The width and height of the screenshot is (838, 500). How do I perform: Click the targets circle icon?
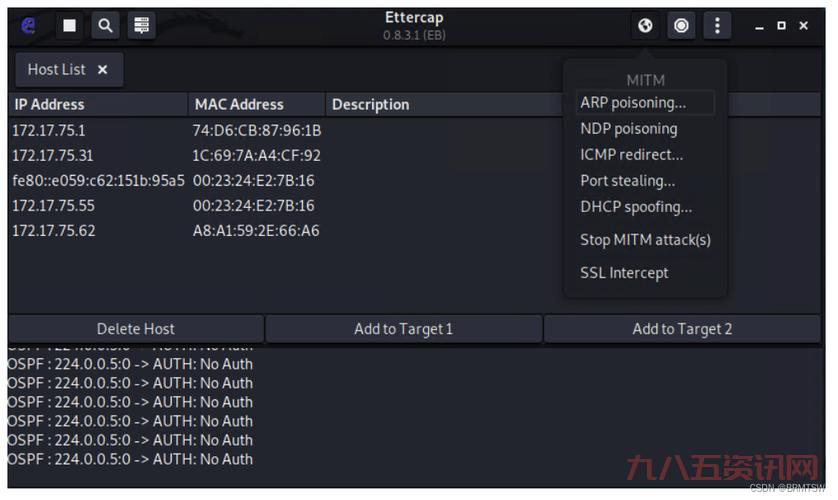pos(681,25)
